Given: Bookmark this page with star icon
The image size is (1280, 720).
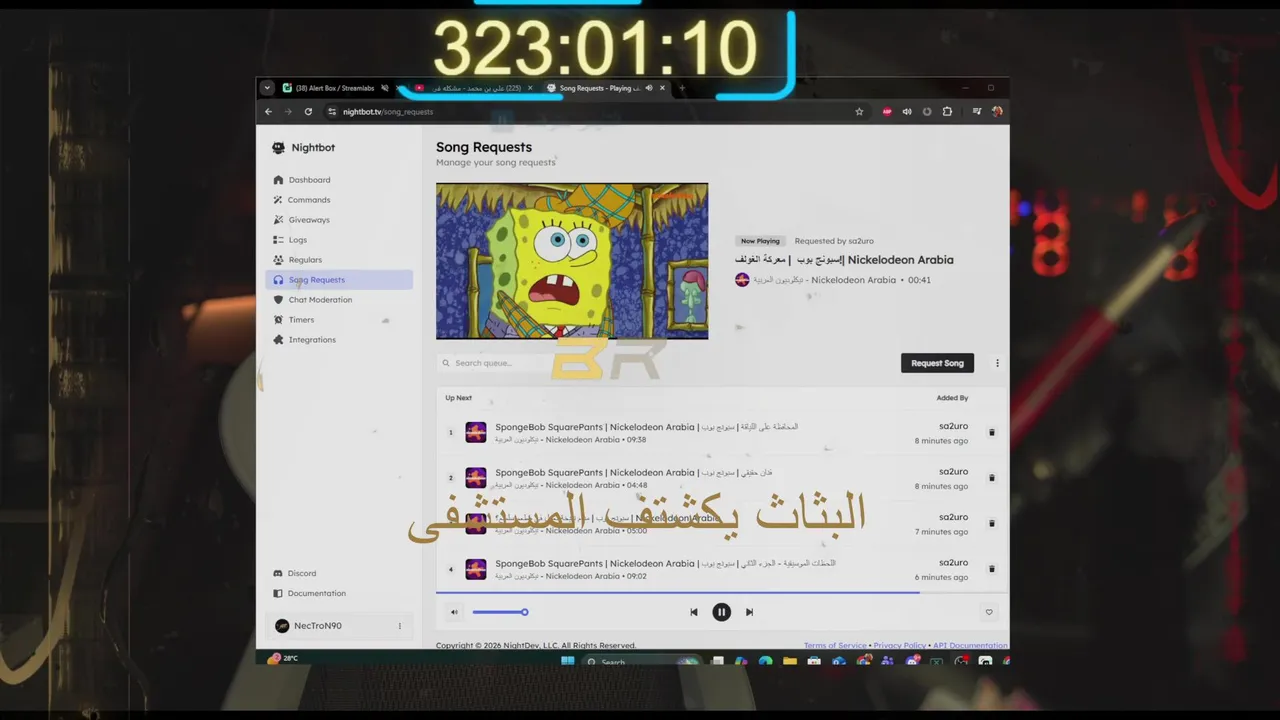Looking at the screenshot, I should (x=859, y=112).
